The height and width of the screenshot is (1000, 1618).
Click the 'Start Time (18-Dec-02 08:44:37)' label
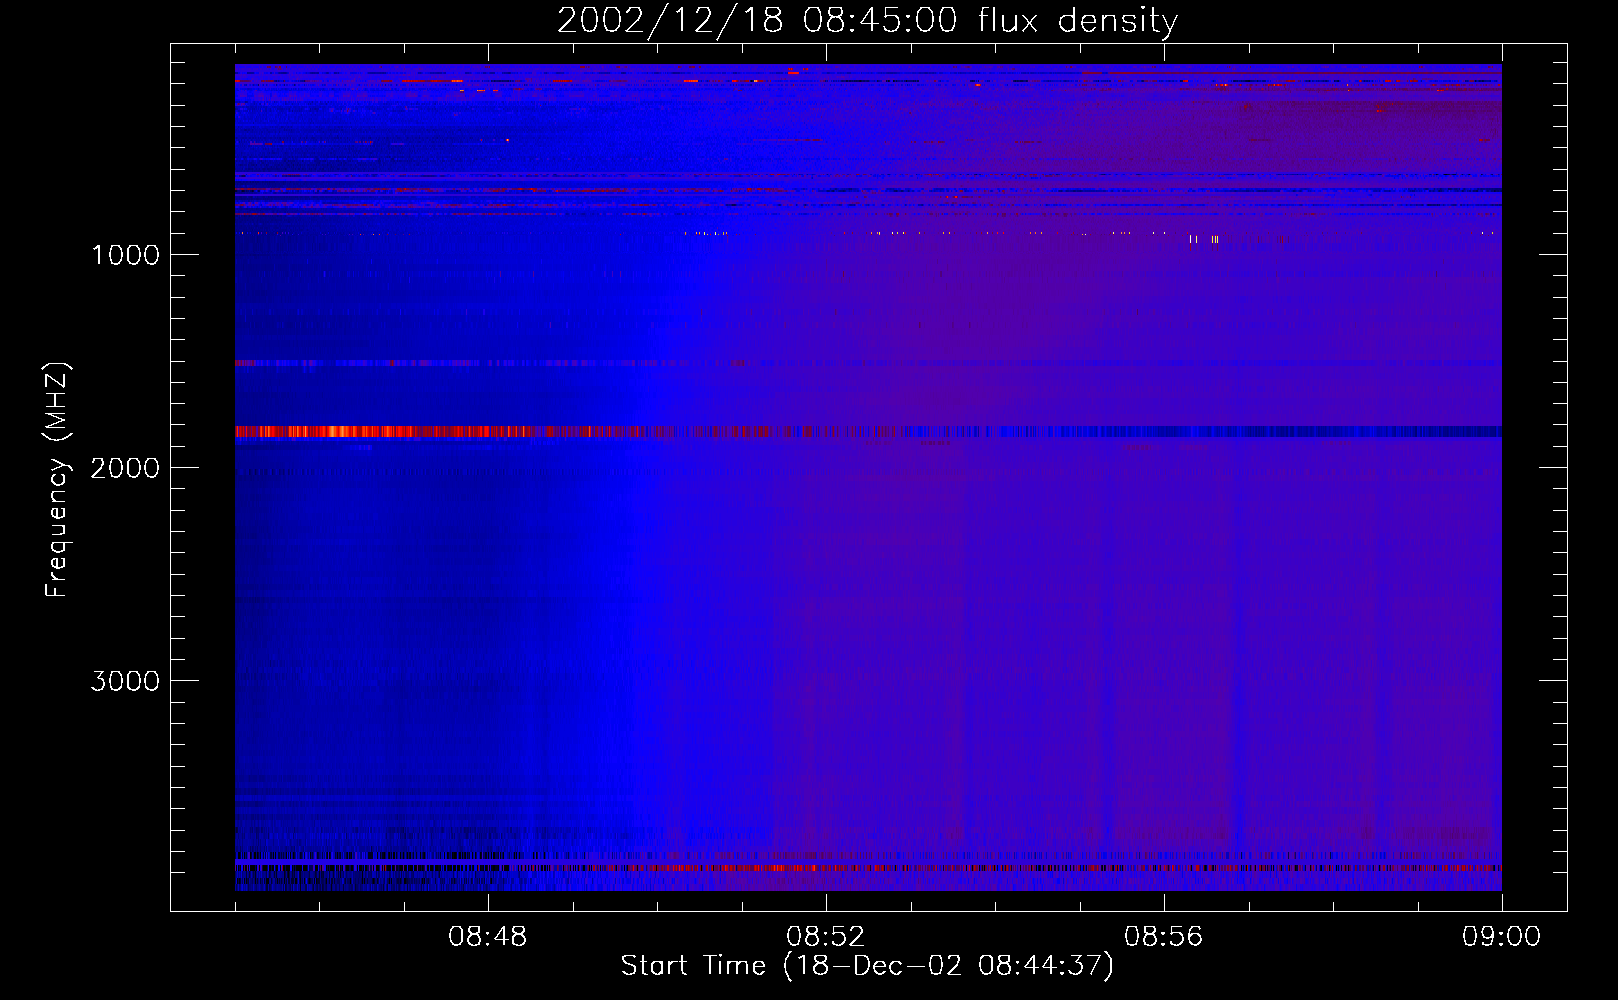pos(867,966)
